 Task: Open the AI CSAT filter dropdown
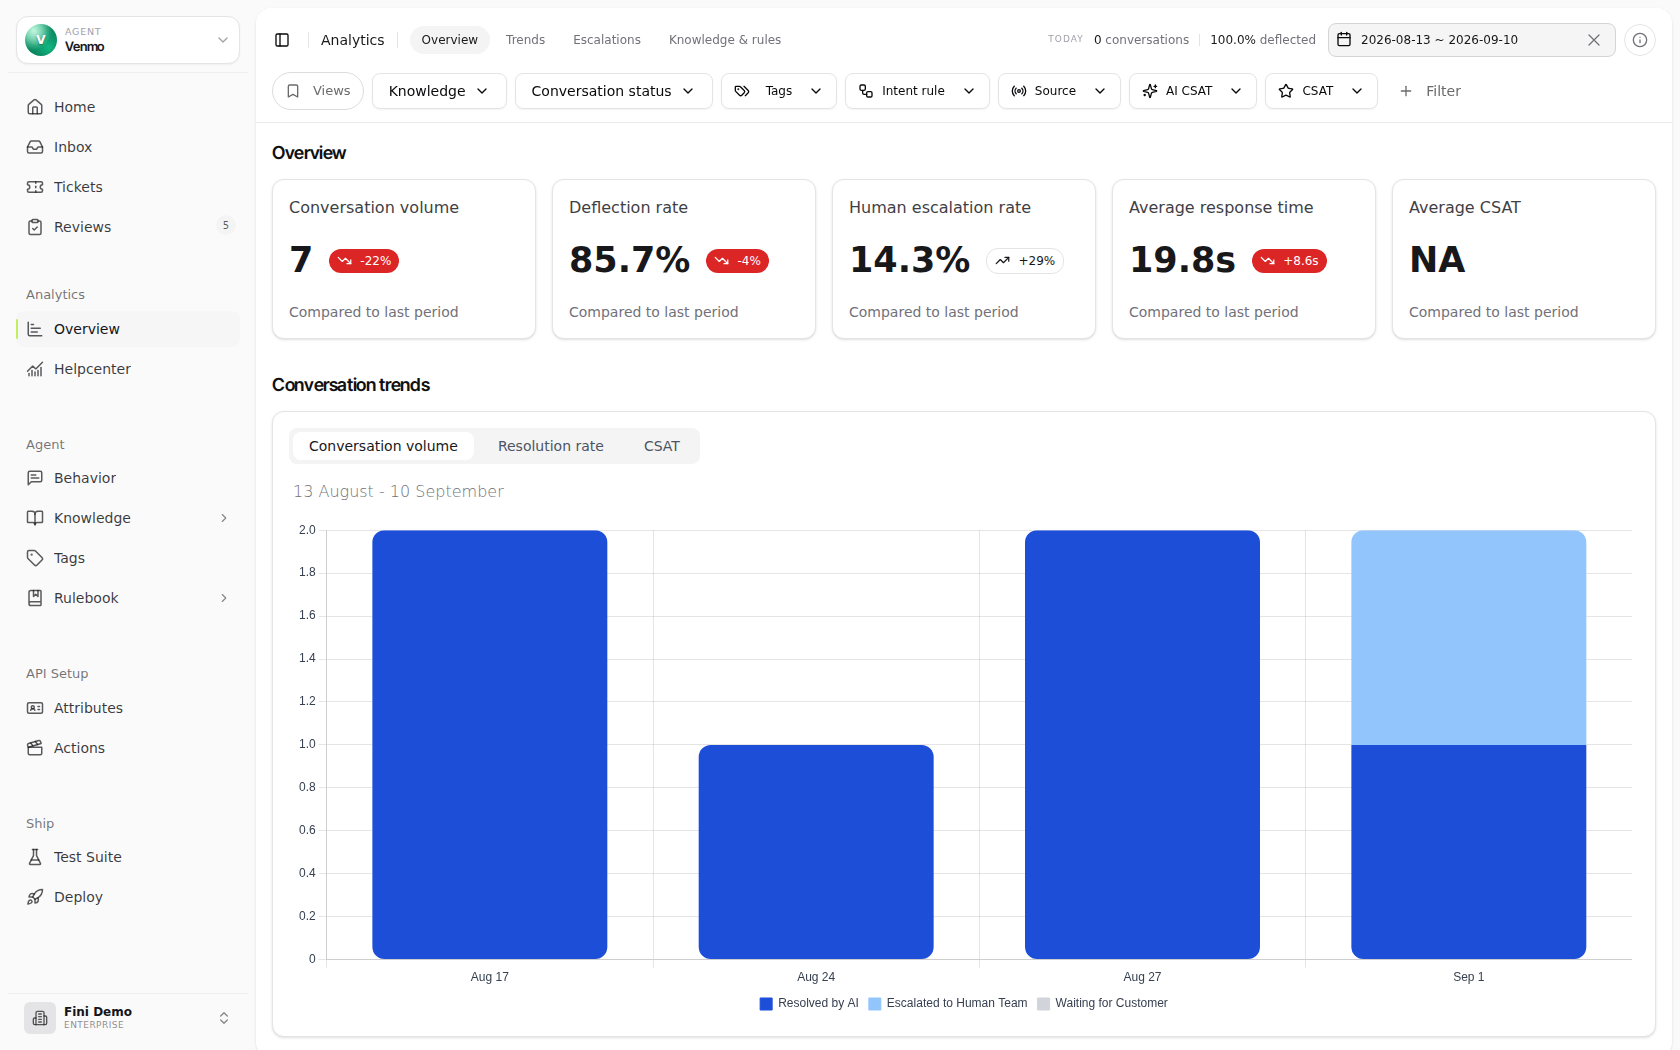1192,91
